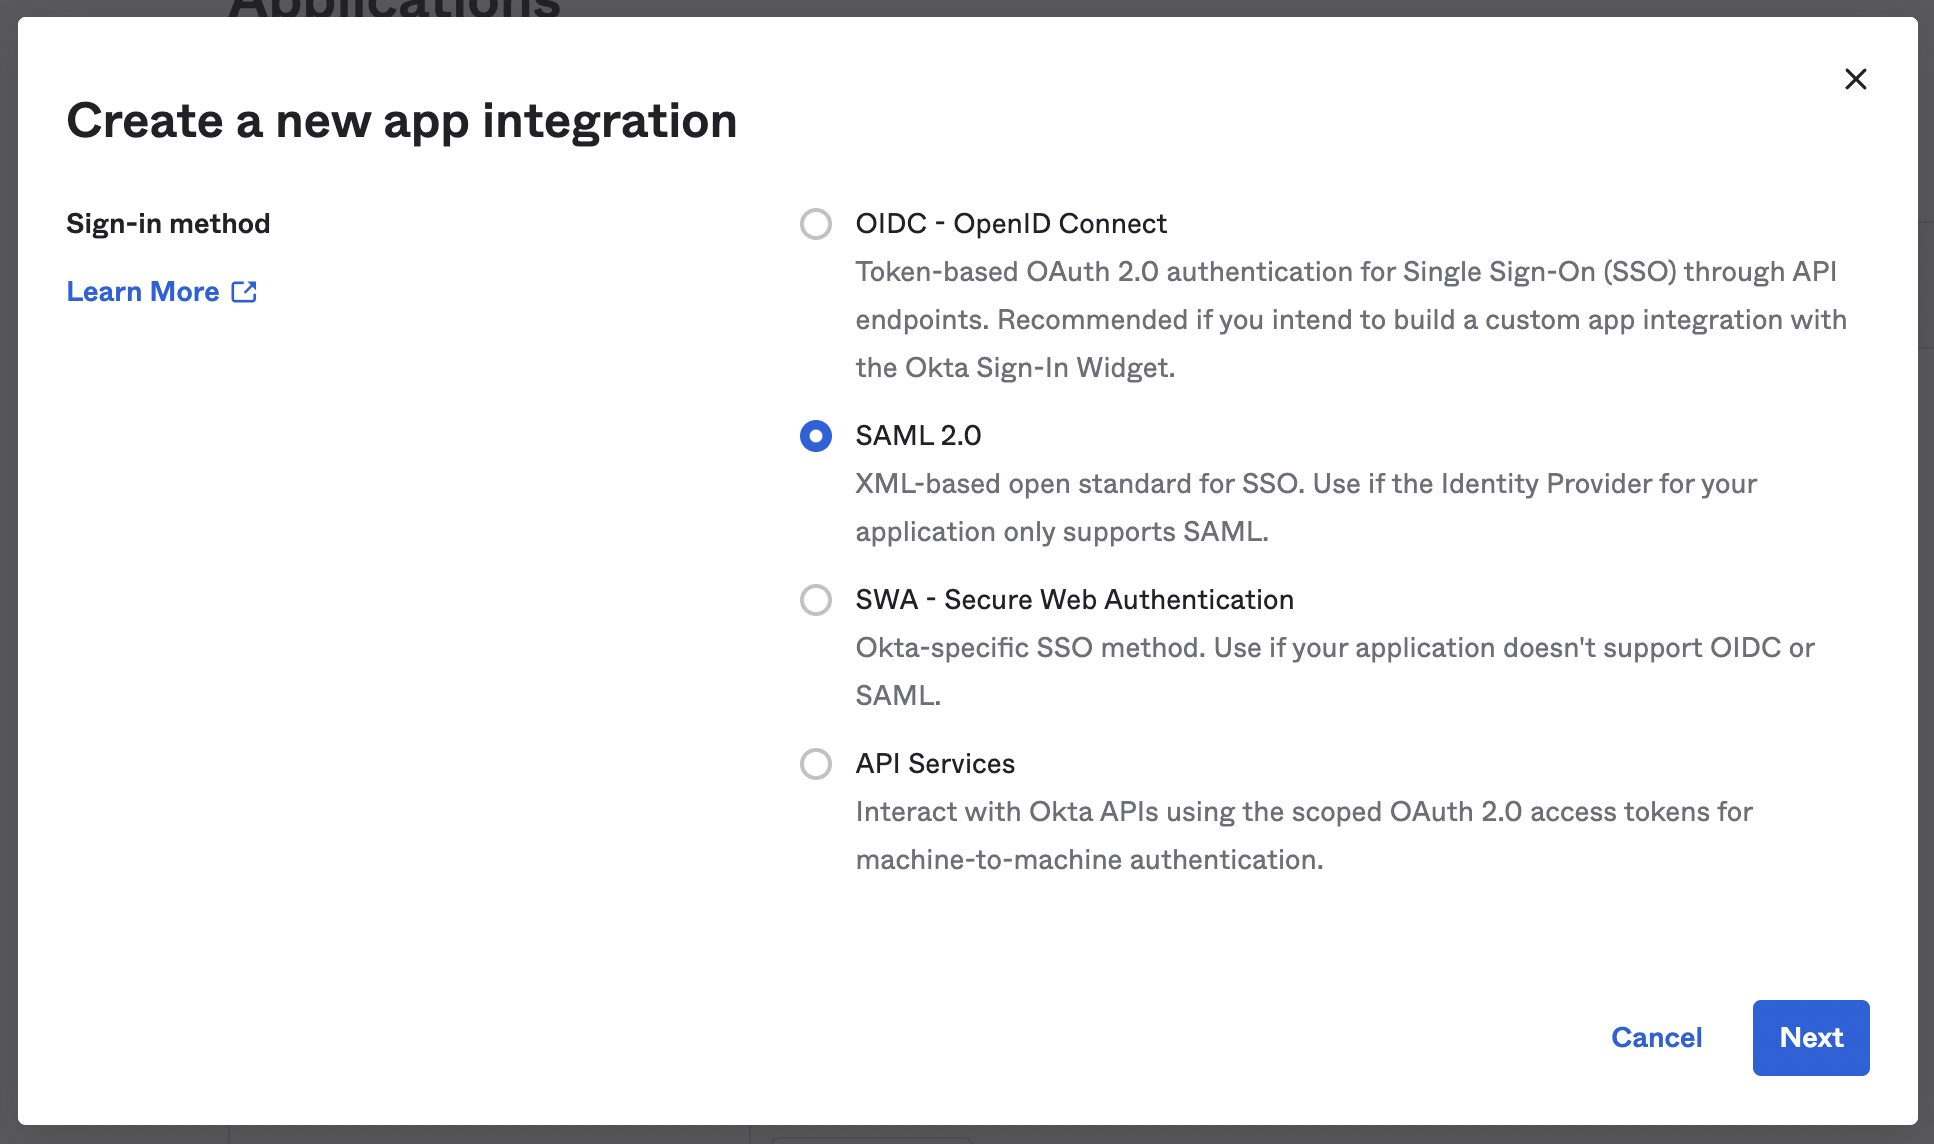Click the OIDC - OpenID Connect label text
The width and height of the screenshot is (1934, 1144).
(x=1010, y=224)
